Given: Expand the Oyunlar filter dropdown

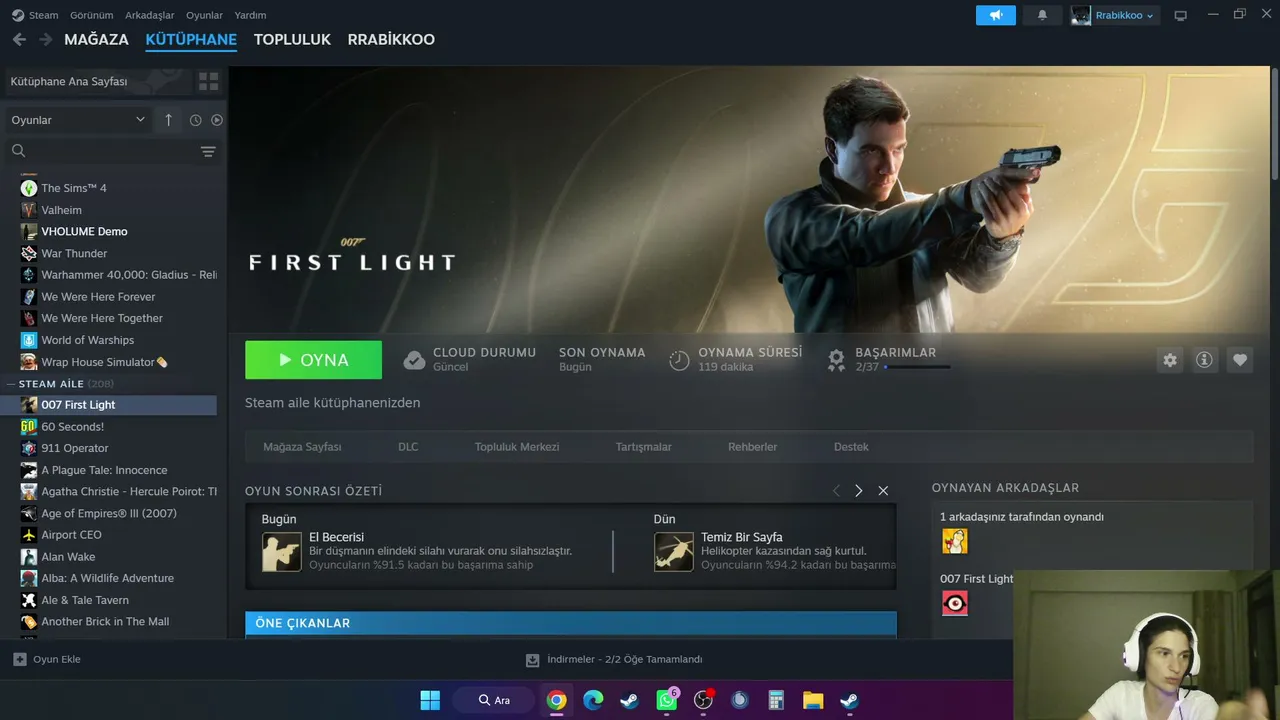Looking at the screenshot, I should [78, 120].
